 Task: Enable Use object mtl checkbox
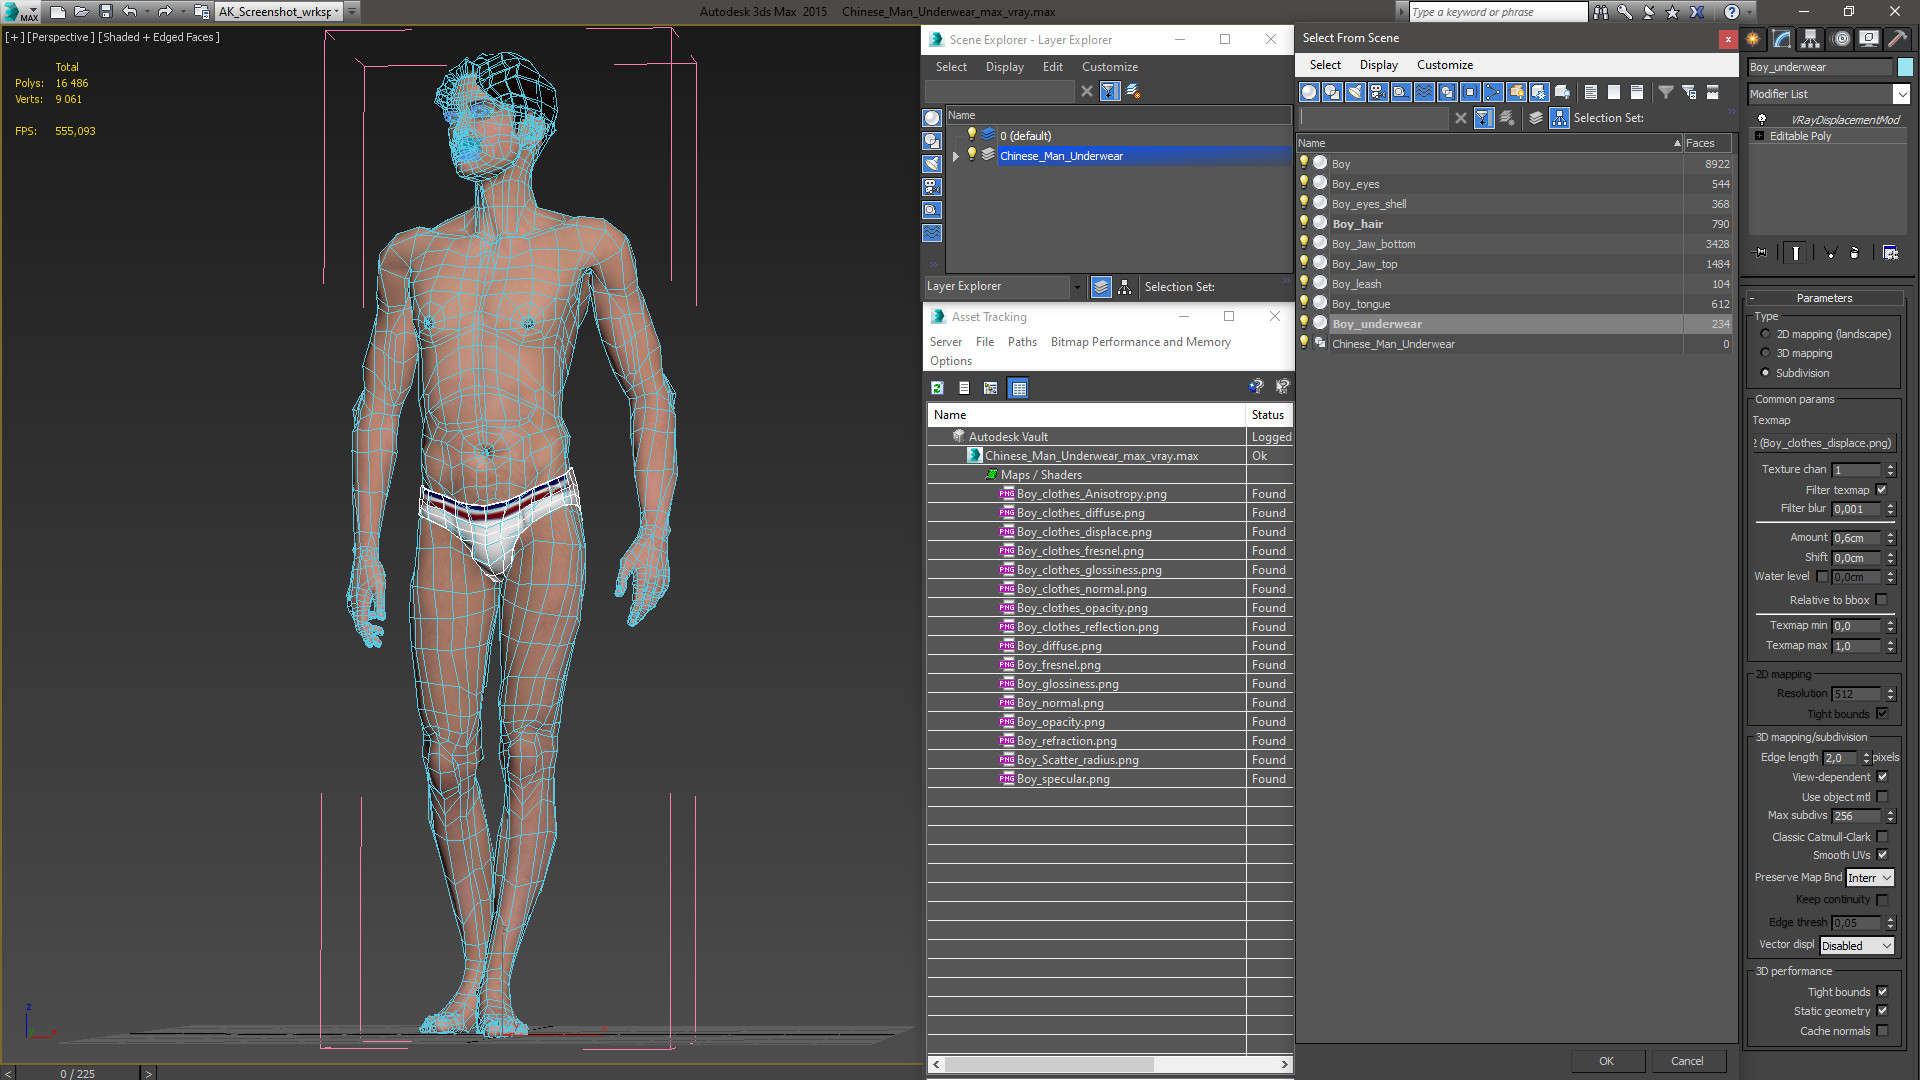[x=1882, y=797]
